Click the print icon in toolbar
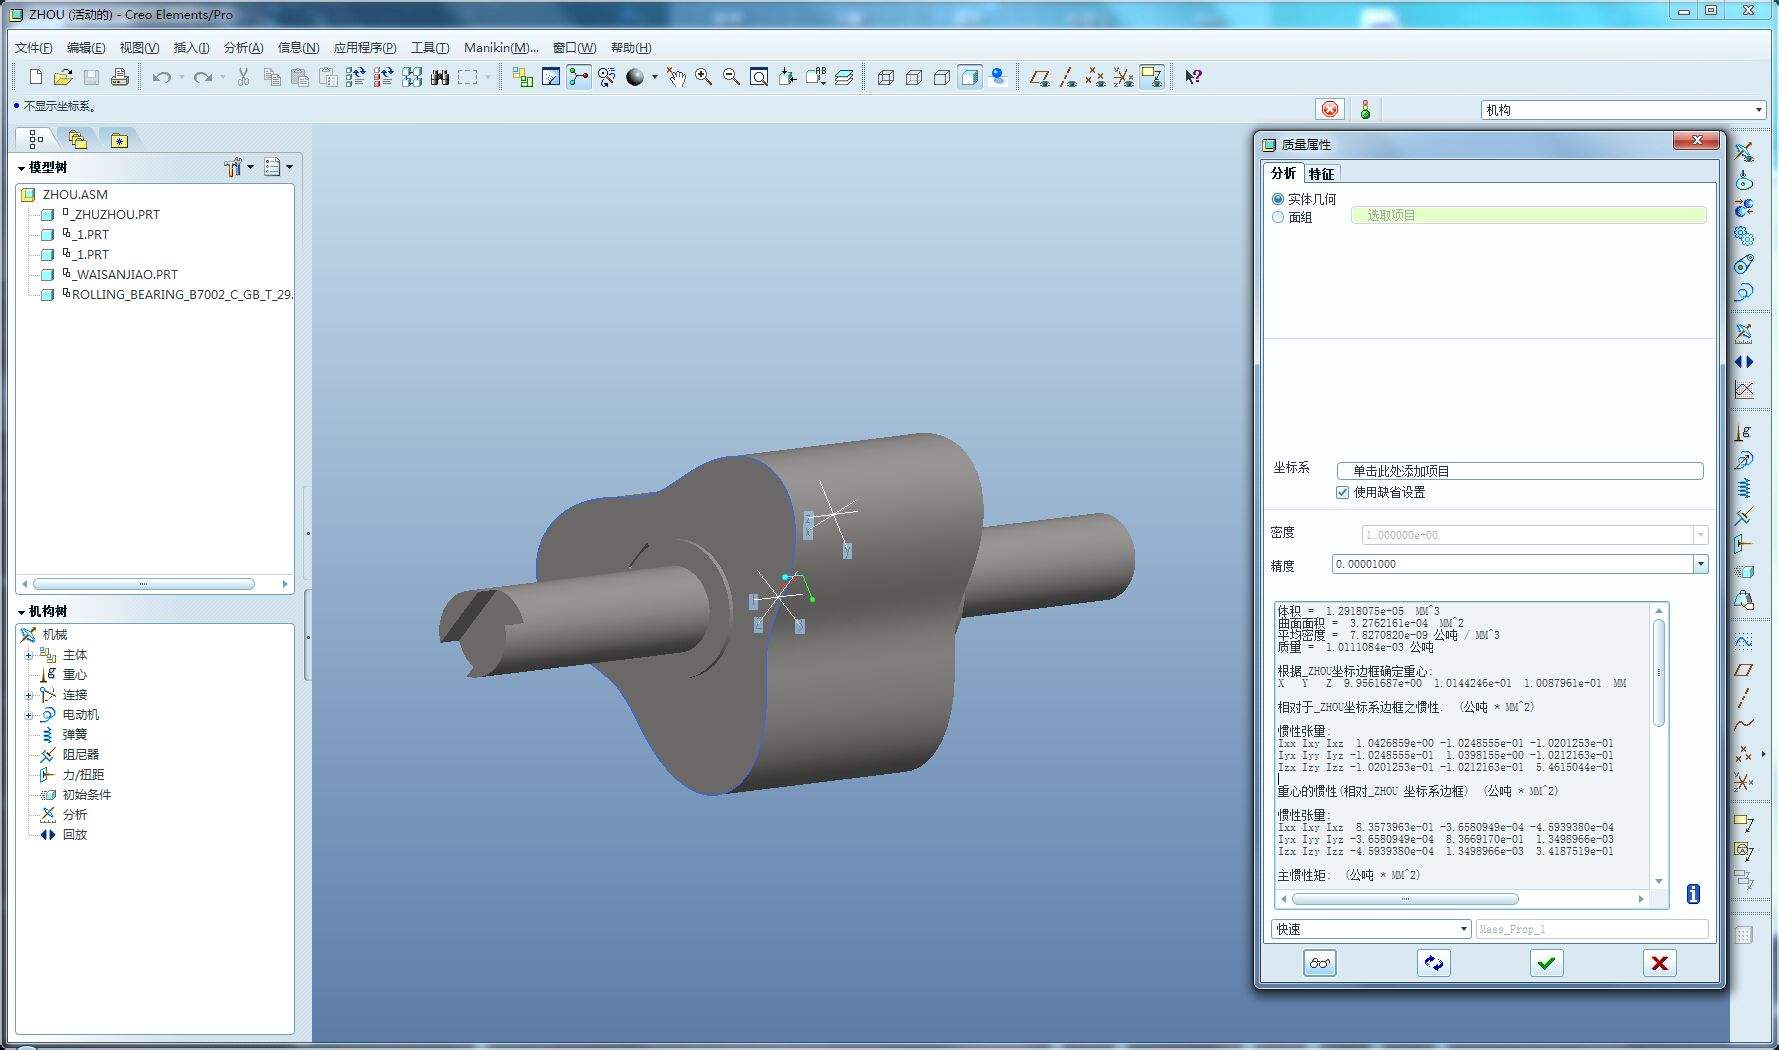1779x1050 pixels. click(x=120, y=77)
